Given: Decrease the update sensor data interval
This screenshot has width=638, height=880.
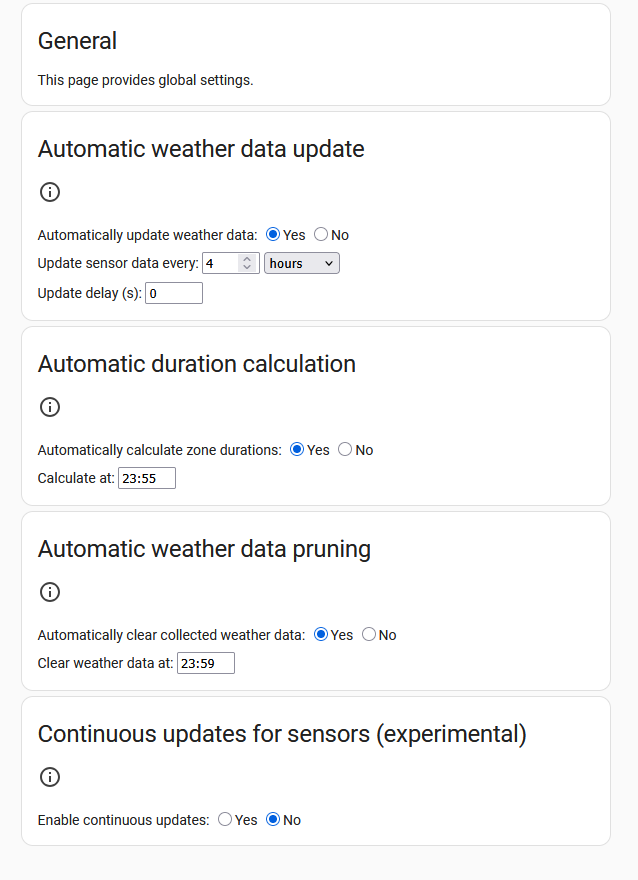Looking at the screenshot, I should pos(248,268).
